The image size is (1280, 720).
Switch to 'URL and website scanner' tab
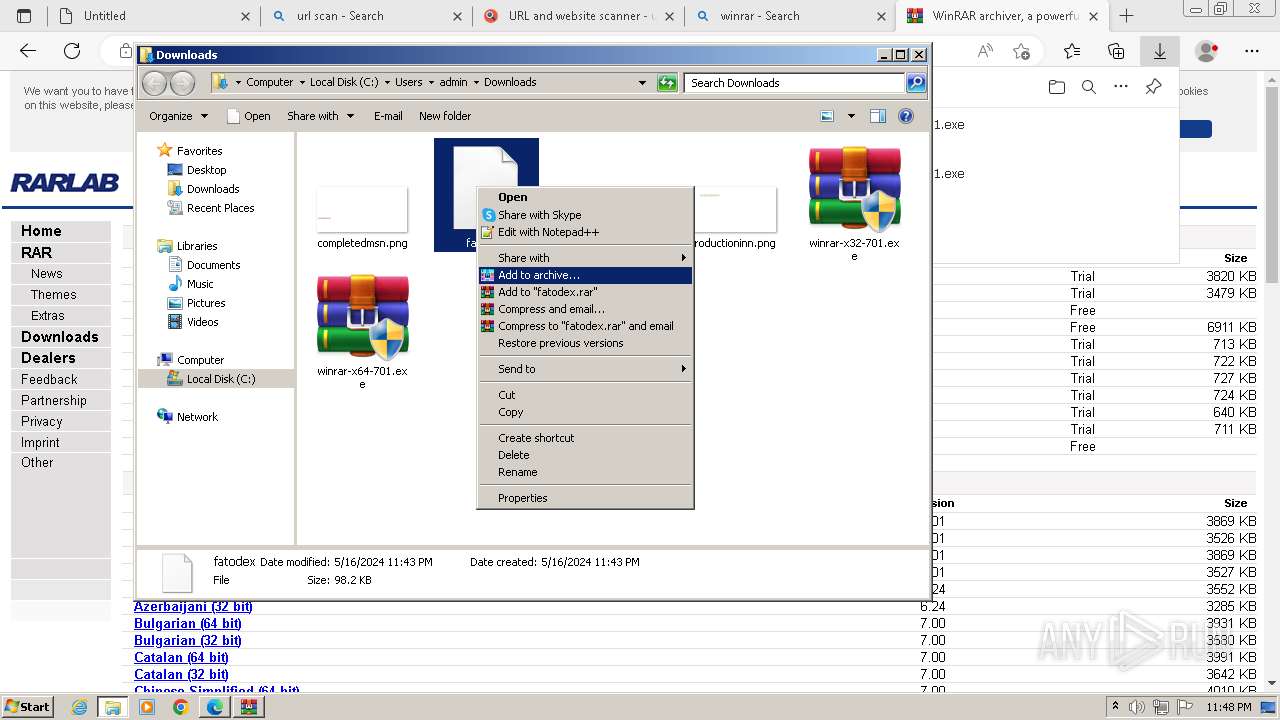pos(579,16)
